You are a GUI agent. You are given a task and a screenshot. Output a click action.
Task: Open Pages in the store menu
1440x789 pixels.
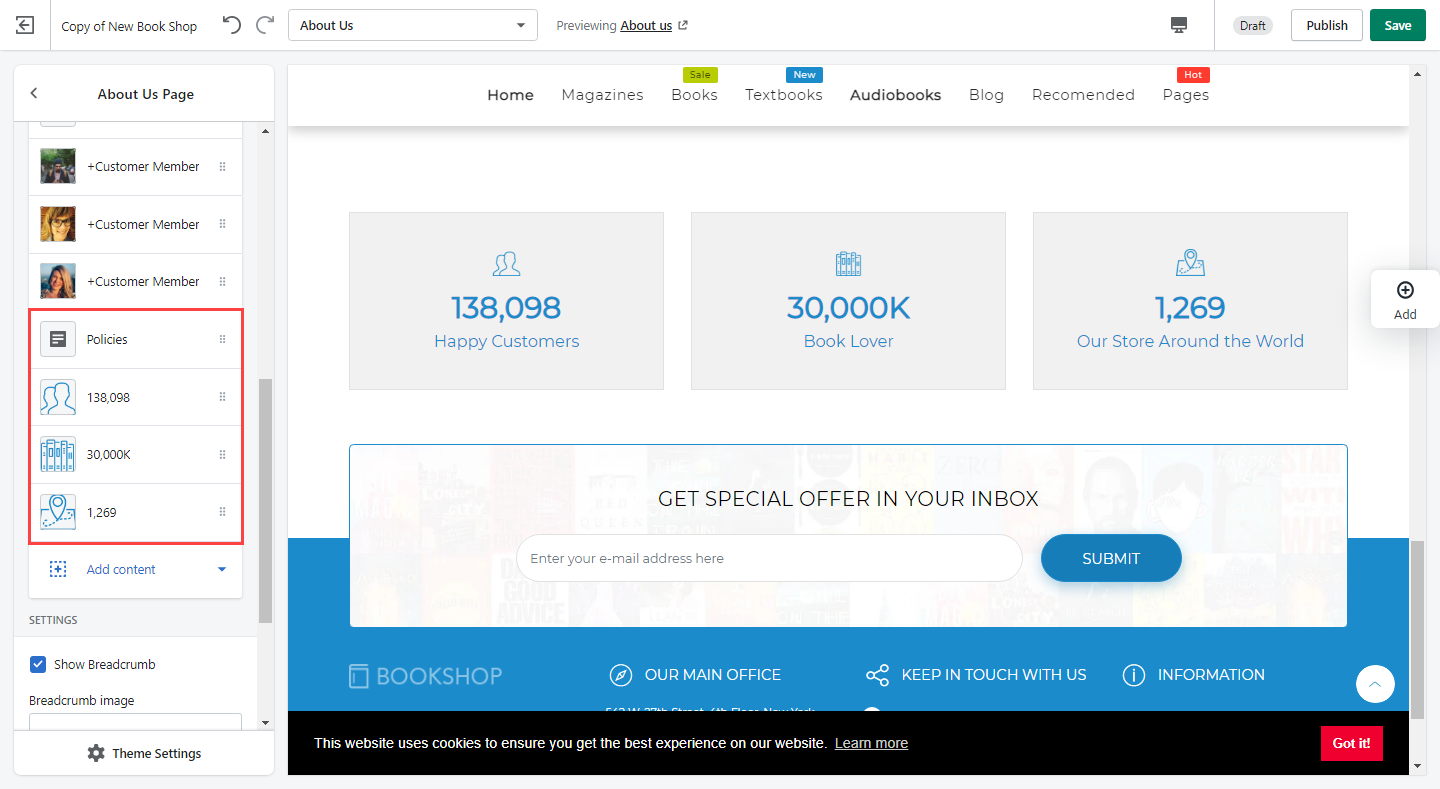[x=1186, y=95]
